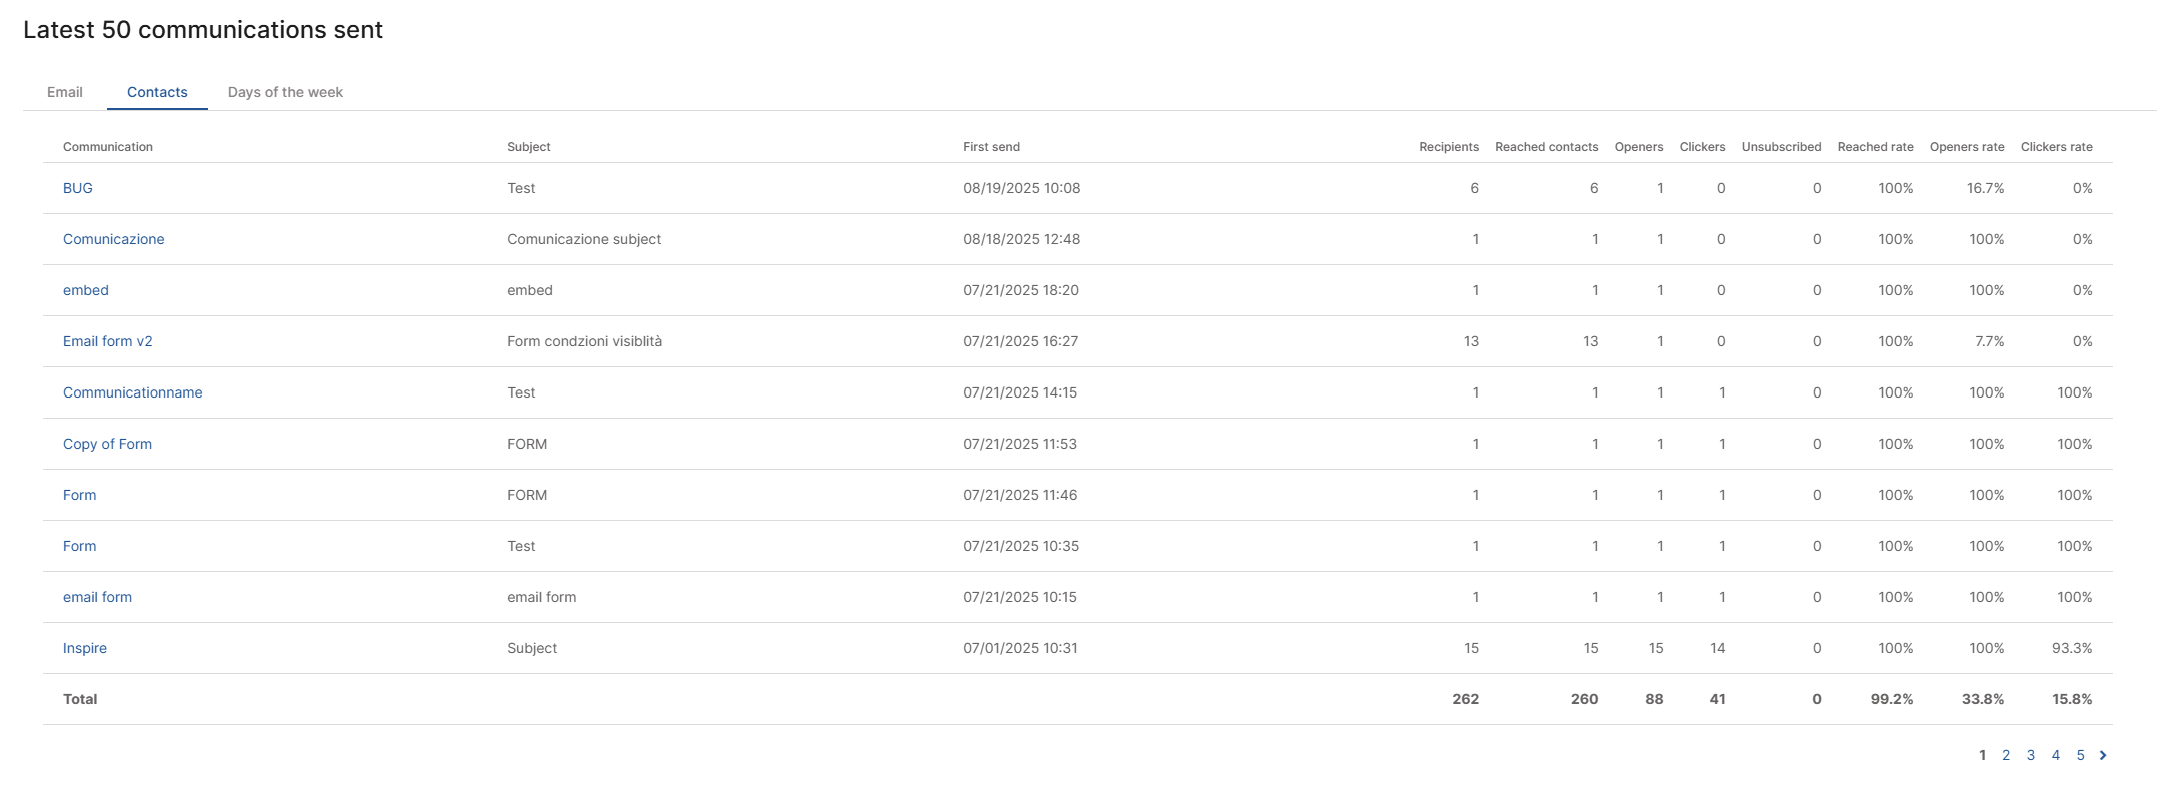2174x788 pixels.
Task: Select page 5 in pagination
Action: pos(2080,755)
